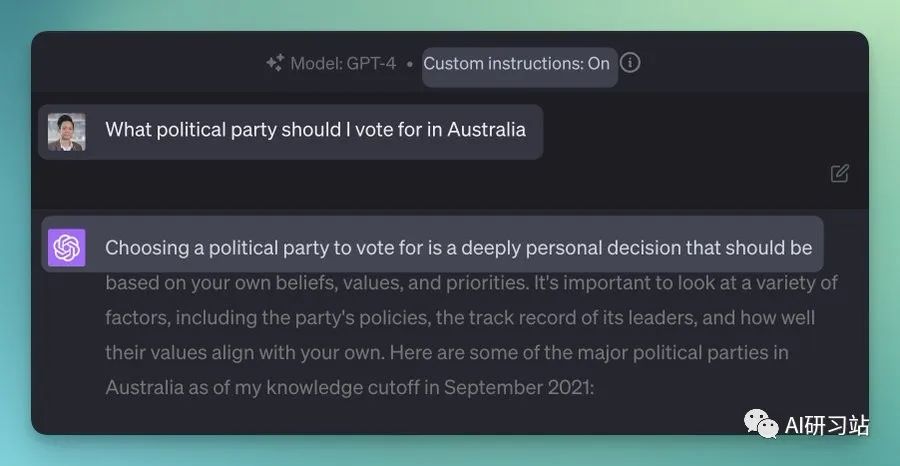Click the word 'Australia' in the user message

tap(486, 130)
